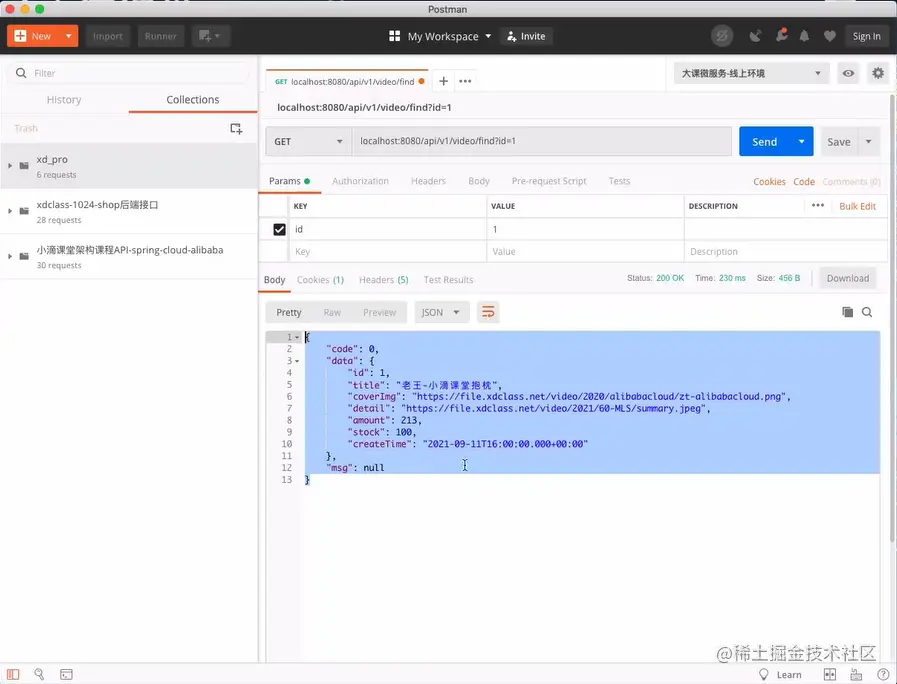The image size is (897, 684).
Task: Add a new request tab with plus icon
Action: click(x=443, y=81)
